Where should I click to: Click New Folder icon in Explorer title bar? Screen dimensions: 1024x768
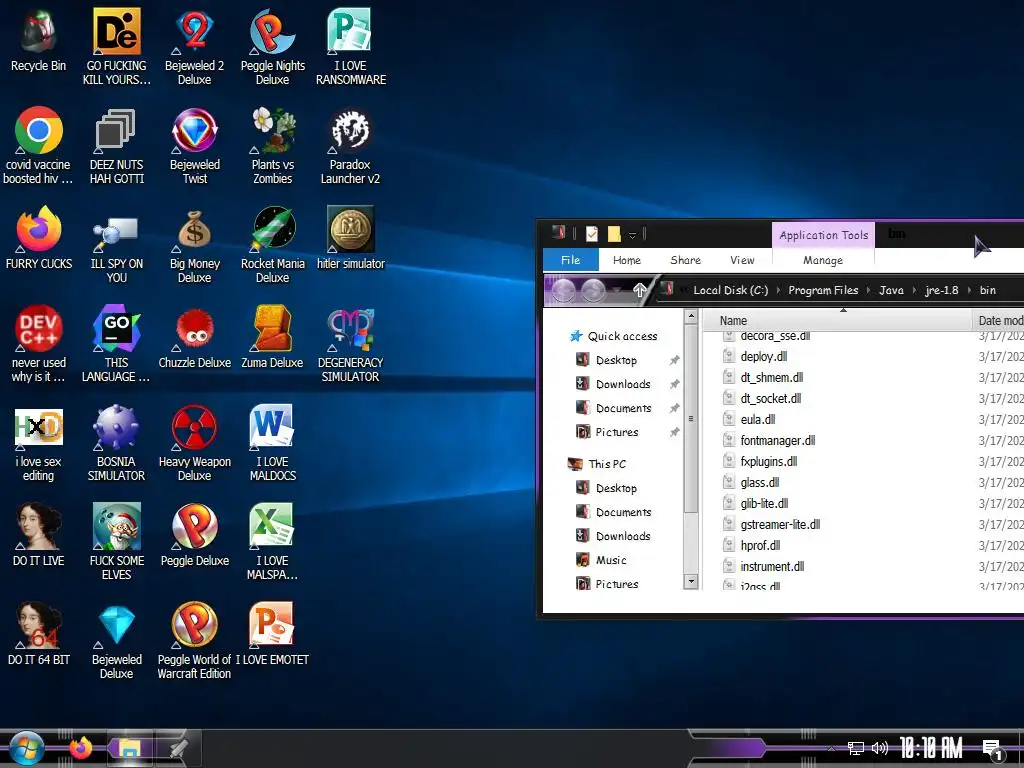614,234
